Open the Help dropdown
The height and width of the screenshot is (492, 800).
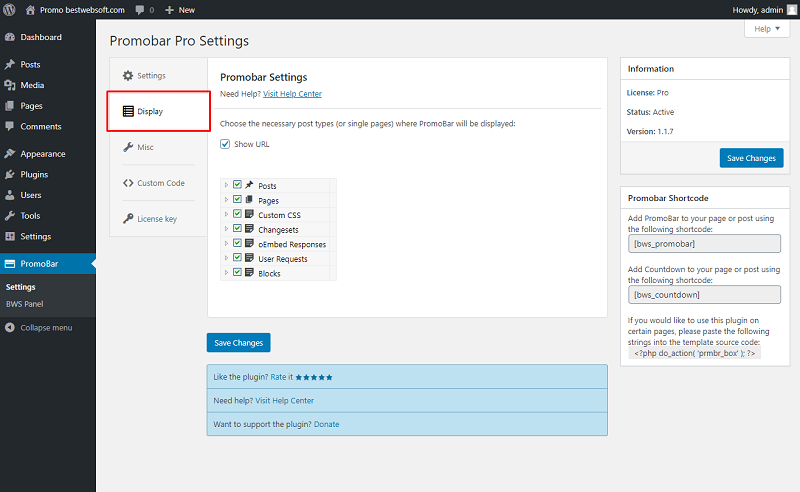coord(767,29)
